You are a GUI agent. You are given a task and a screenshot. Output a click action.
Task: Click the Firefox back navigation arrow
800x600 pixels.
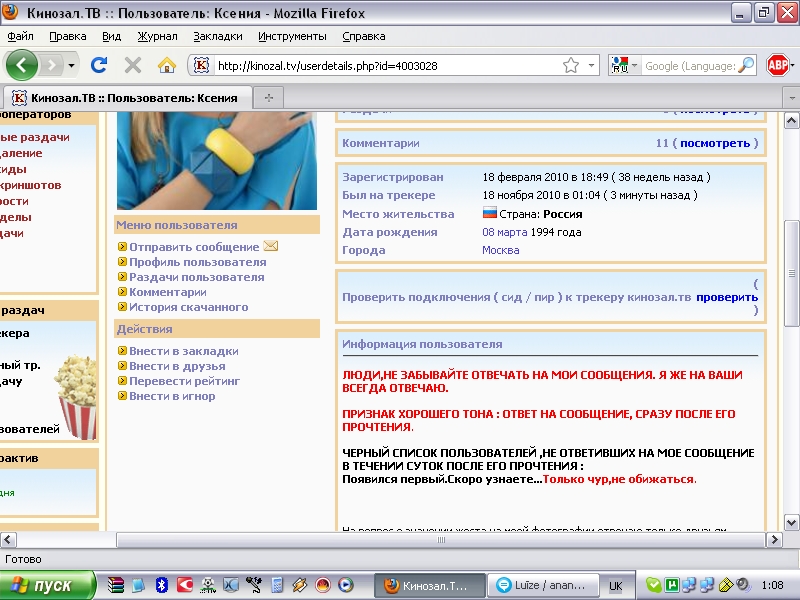coord(22,65)
